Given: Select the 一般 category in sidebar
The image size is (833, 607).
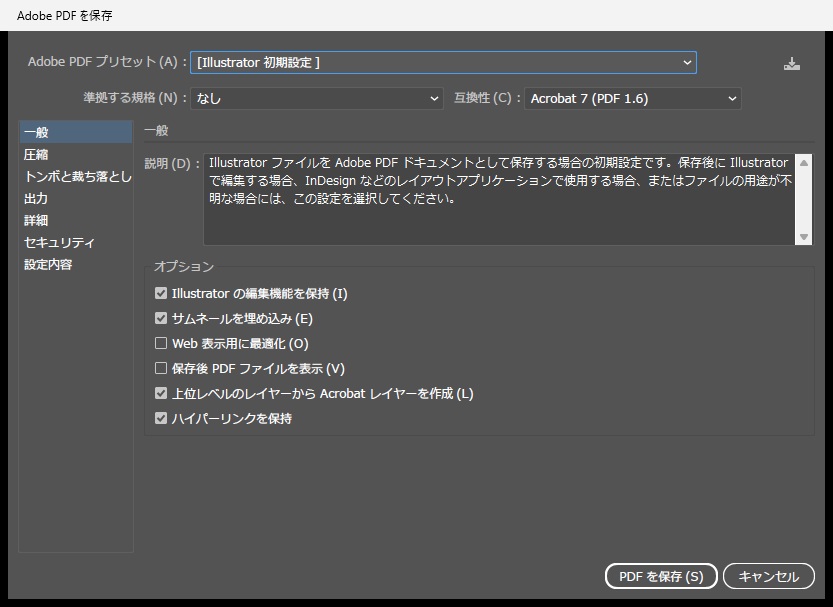Looking at the screenshot, I should point(75,132).
